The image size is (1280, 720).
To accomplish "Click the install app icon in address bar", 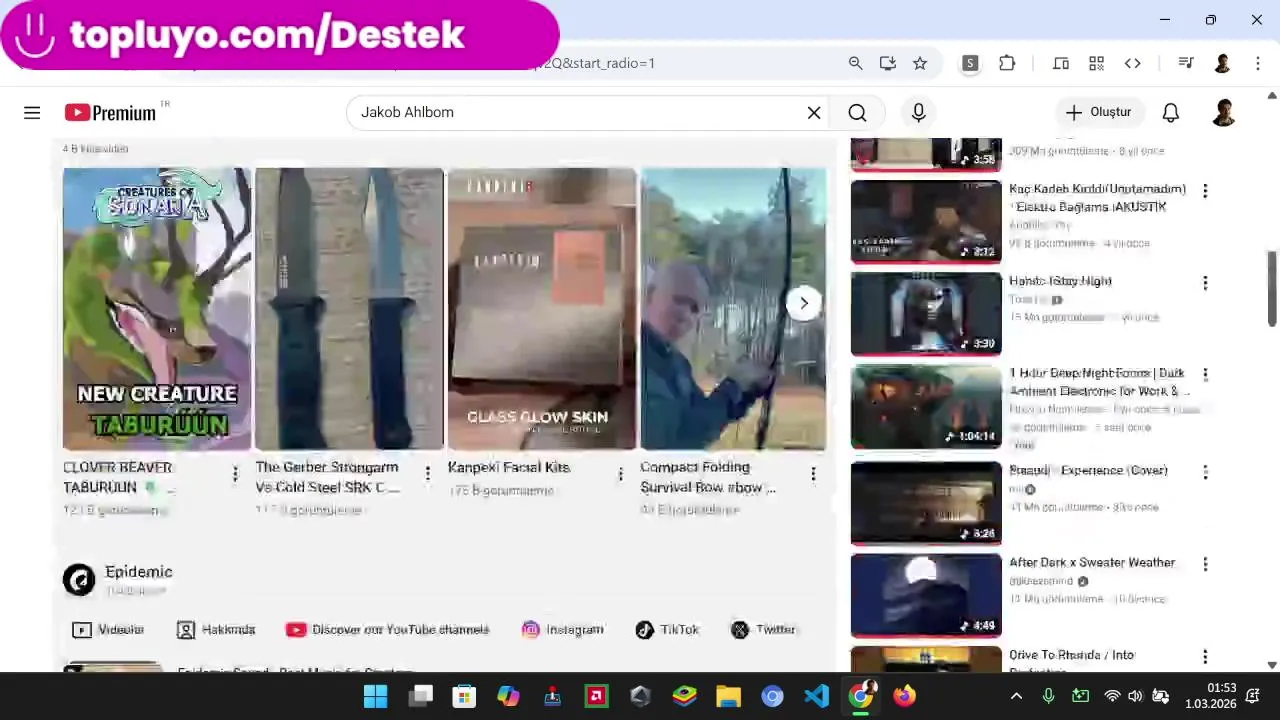I will tap(887, 63).
